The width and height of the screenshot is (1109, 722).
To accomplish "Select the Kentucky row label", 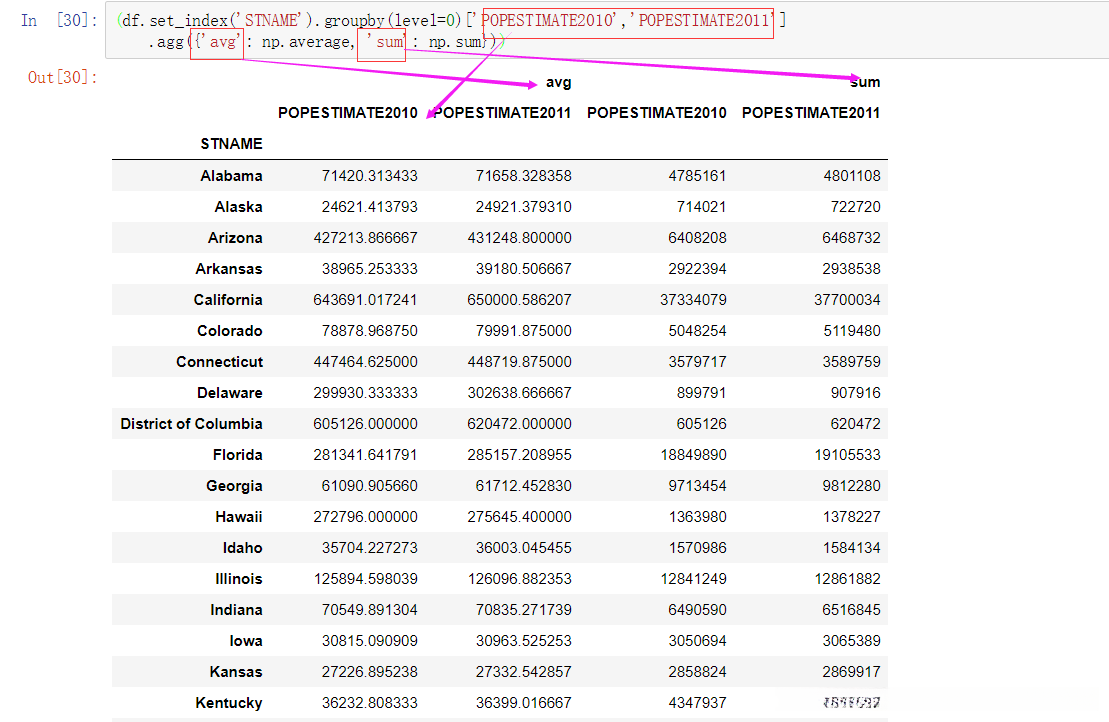I will [x=228, y=704].
